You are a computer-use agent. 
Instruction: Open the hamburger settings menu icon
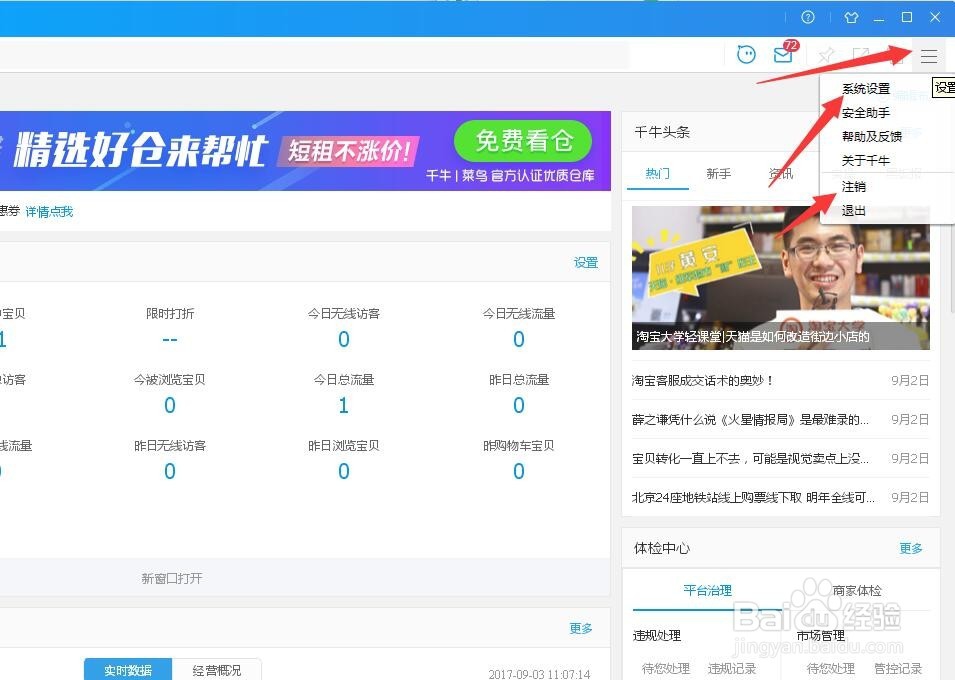tap(929, 56)
